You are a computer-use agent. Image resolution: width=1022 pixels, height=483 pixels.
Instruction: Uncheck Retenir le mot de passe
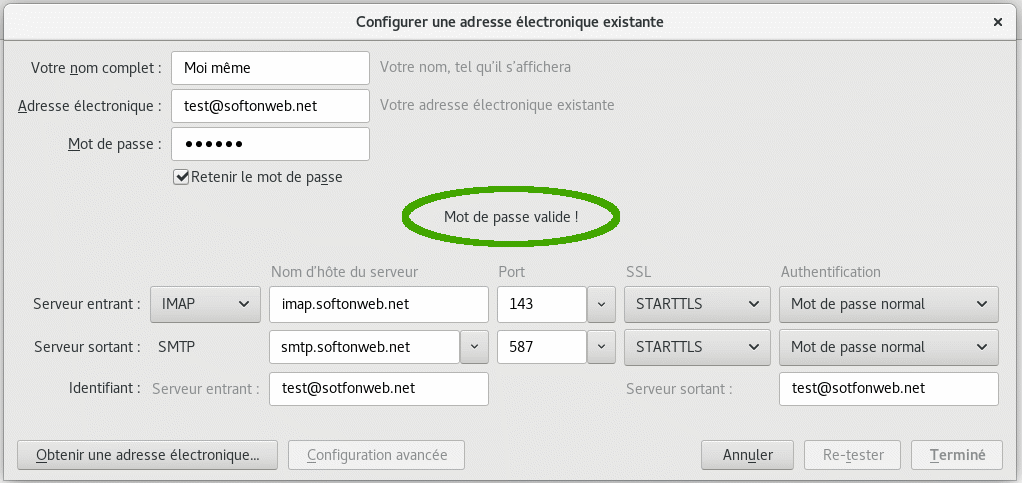point(181,177)
